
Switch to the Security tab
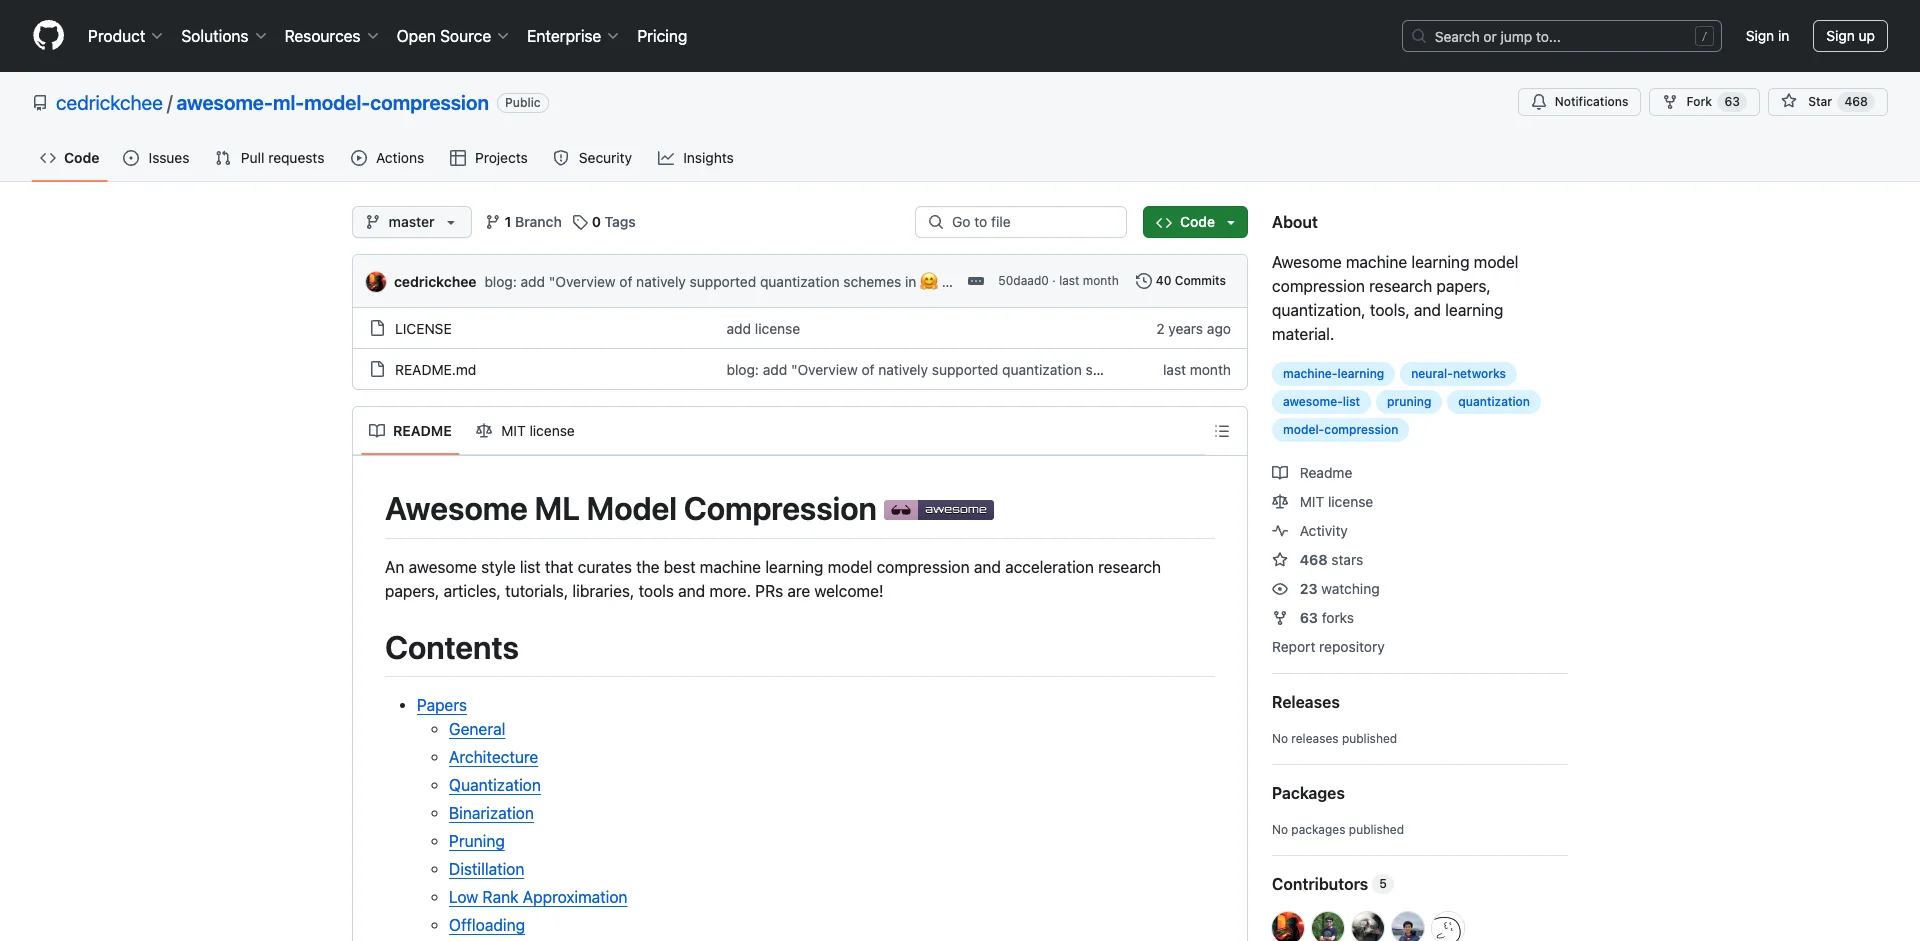tap(593, 158)
